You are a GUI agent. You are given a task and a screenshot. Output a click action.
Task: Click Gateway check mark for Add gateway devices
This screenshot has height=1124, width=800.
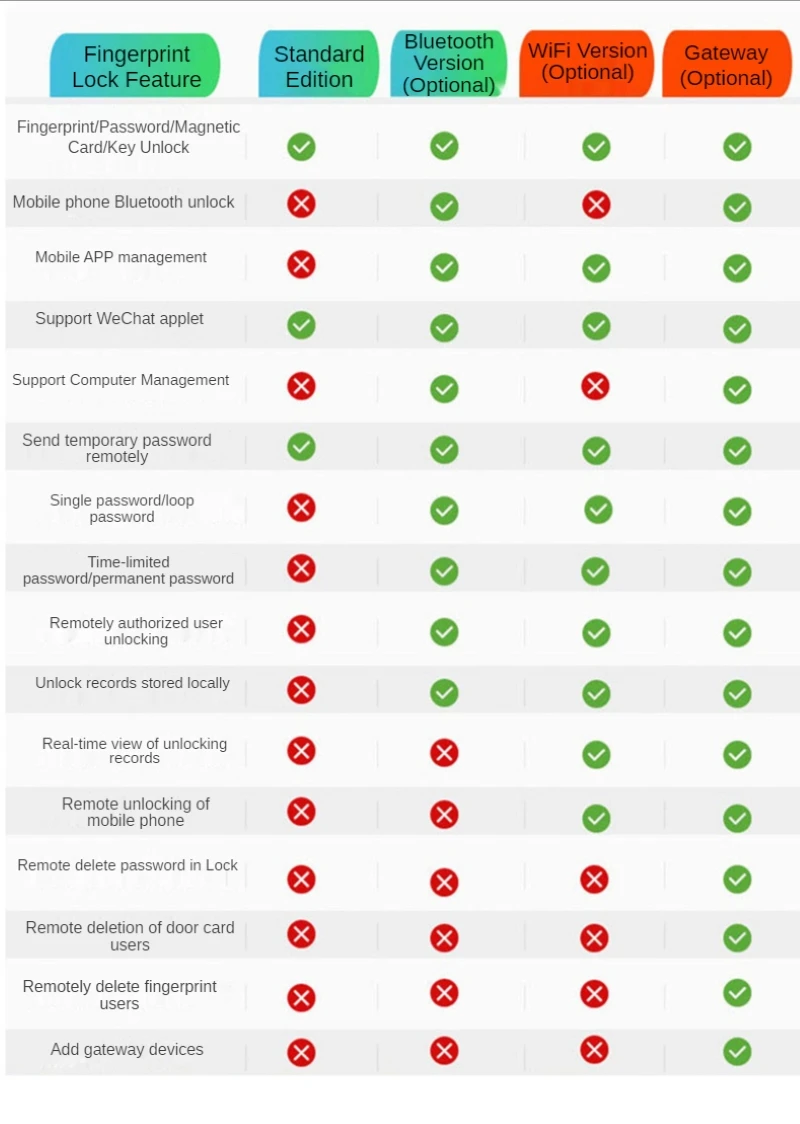pyautogui.click(x=737, y=1051)
